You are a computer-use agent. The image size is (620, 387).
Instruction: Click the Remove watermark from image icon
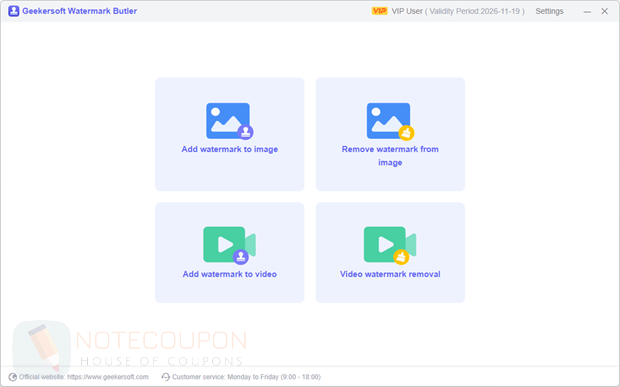pos(390,121)
